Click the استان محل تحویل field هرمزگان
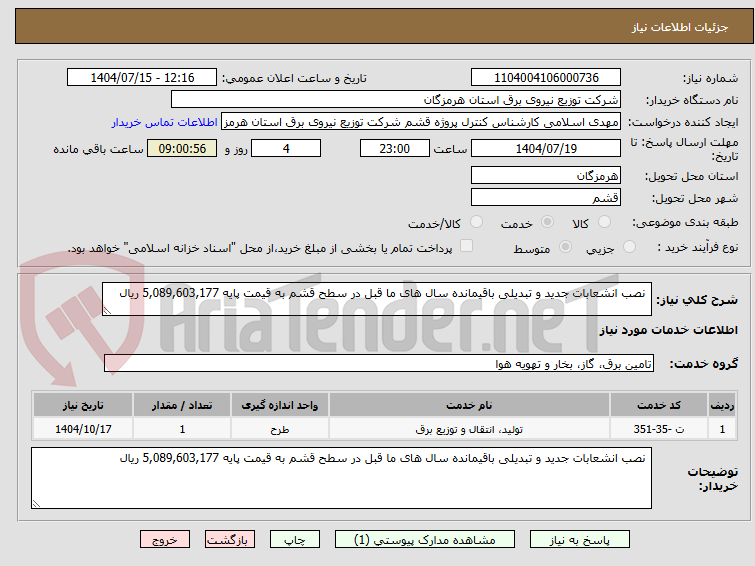This screenshot has width=755, height=566. pyautogui.click(x=546, y=176)
